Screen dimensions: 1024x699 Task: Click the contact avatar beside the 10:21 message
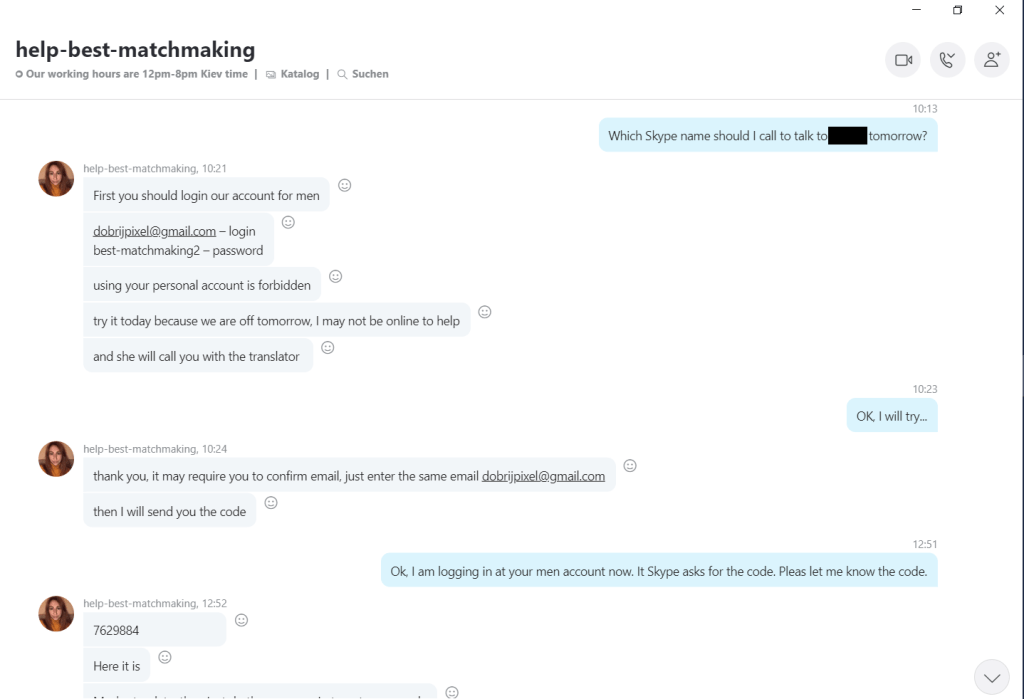coord(56,179)
